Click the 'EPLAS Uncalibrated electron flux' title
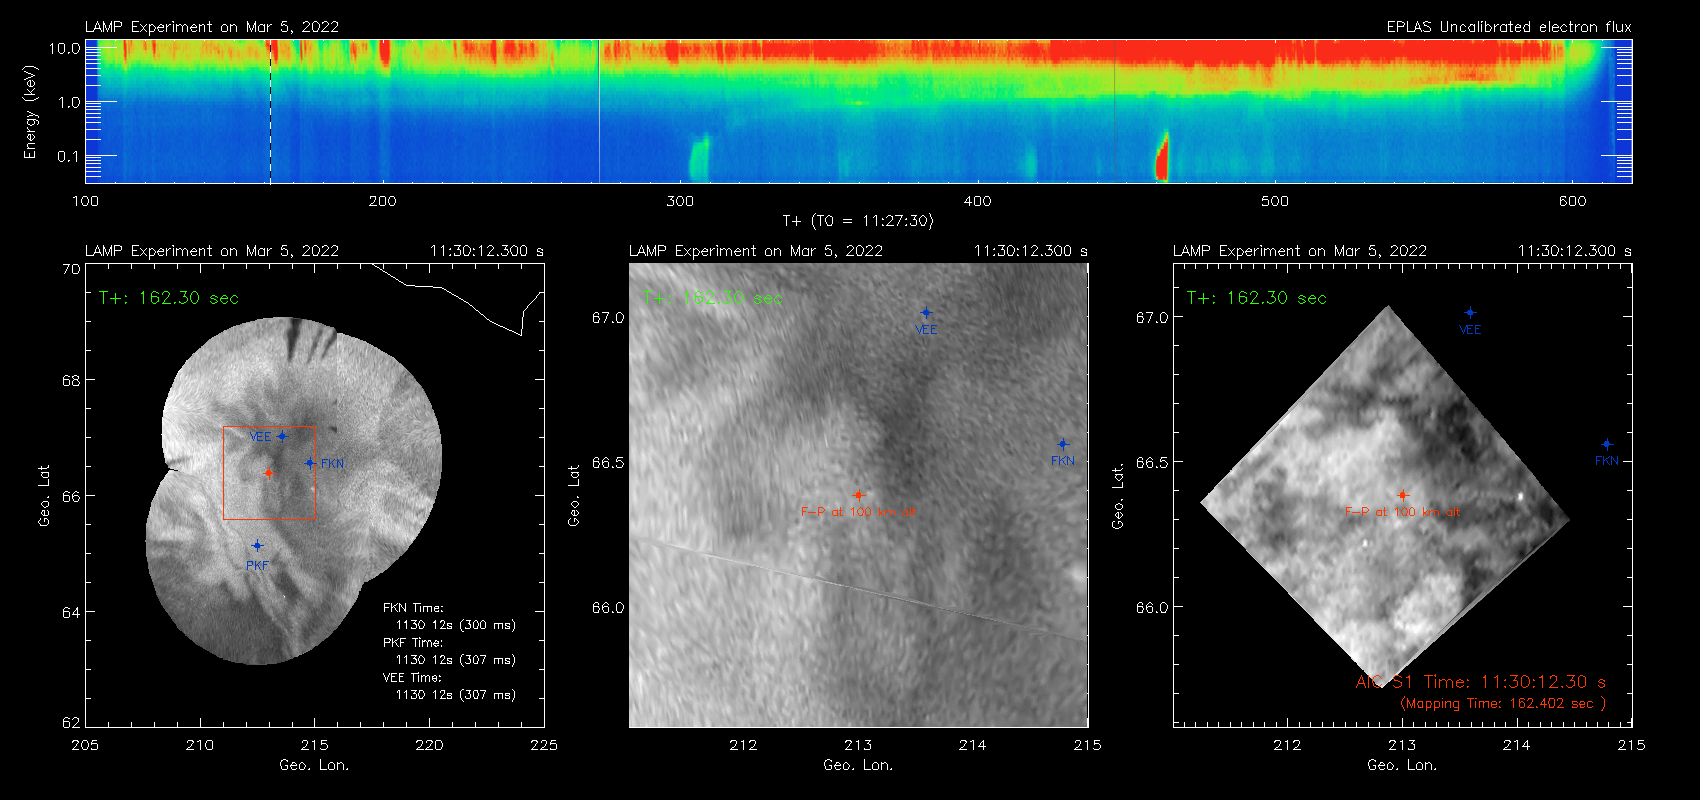The height and width of the screenshot is (800, 1700). point(1509,27)
